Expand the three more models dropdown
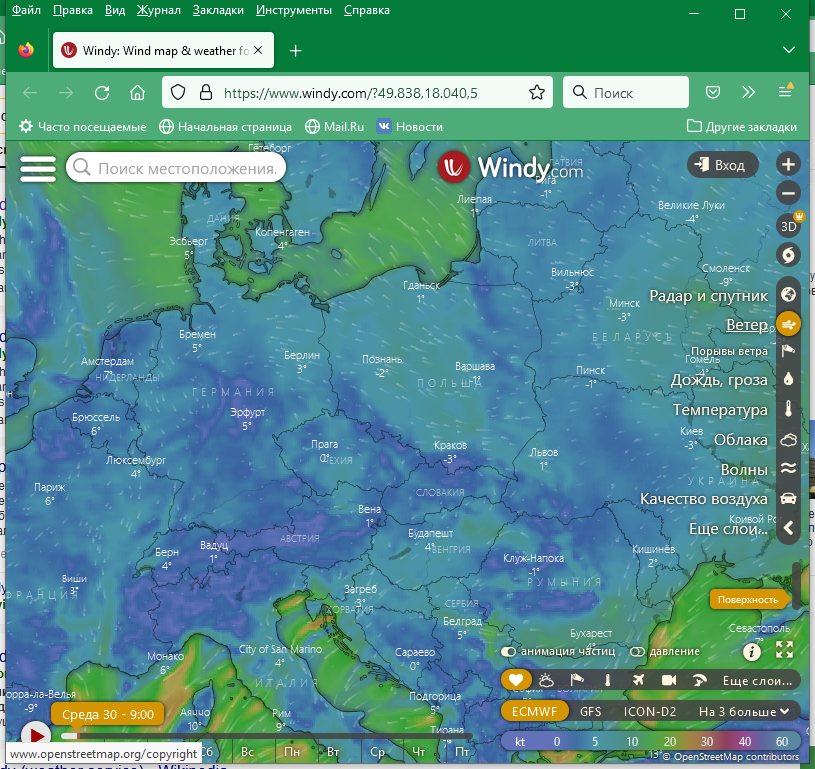Image resolution: width=815 pixels, height=769 pixels. pyautogui.click(x=744, y=711)
